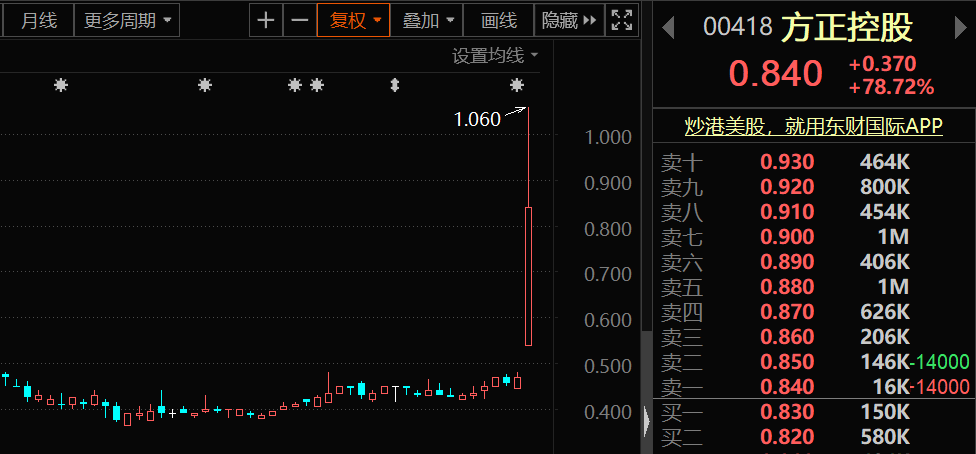Click the leftmost star event marker on chart
Screen dimensions: 976x454
61,86
